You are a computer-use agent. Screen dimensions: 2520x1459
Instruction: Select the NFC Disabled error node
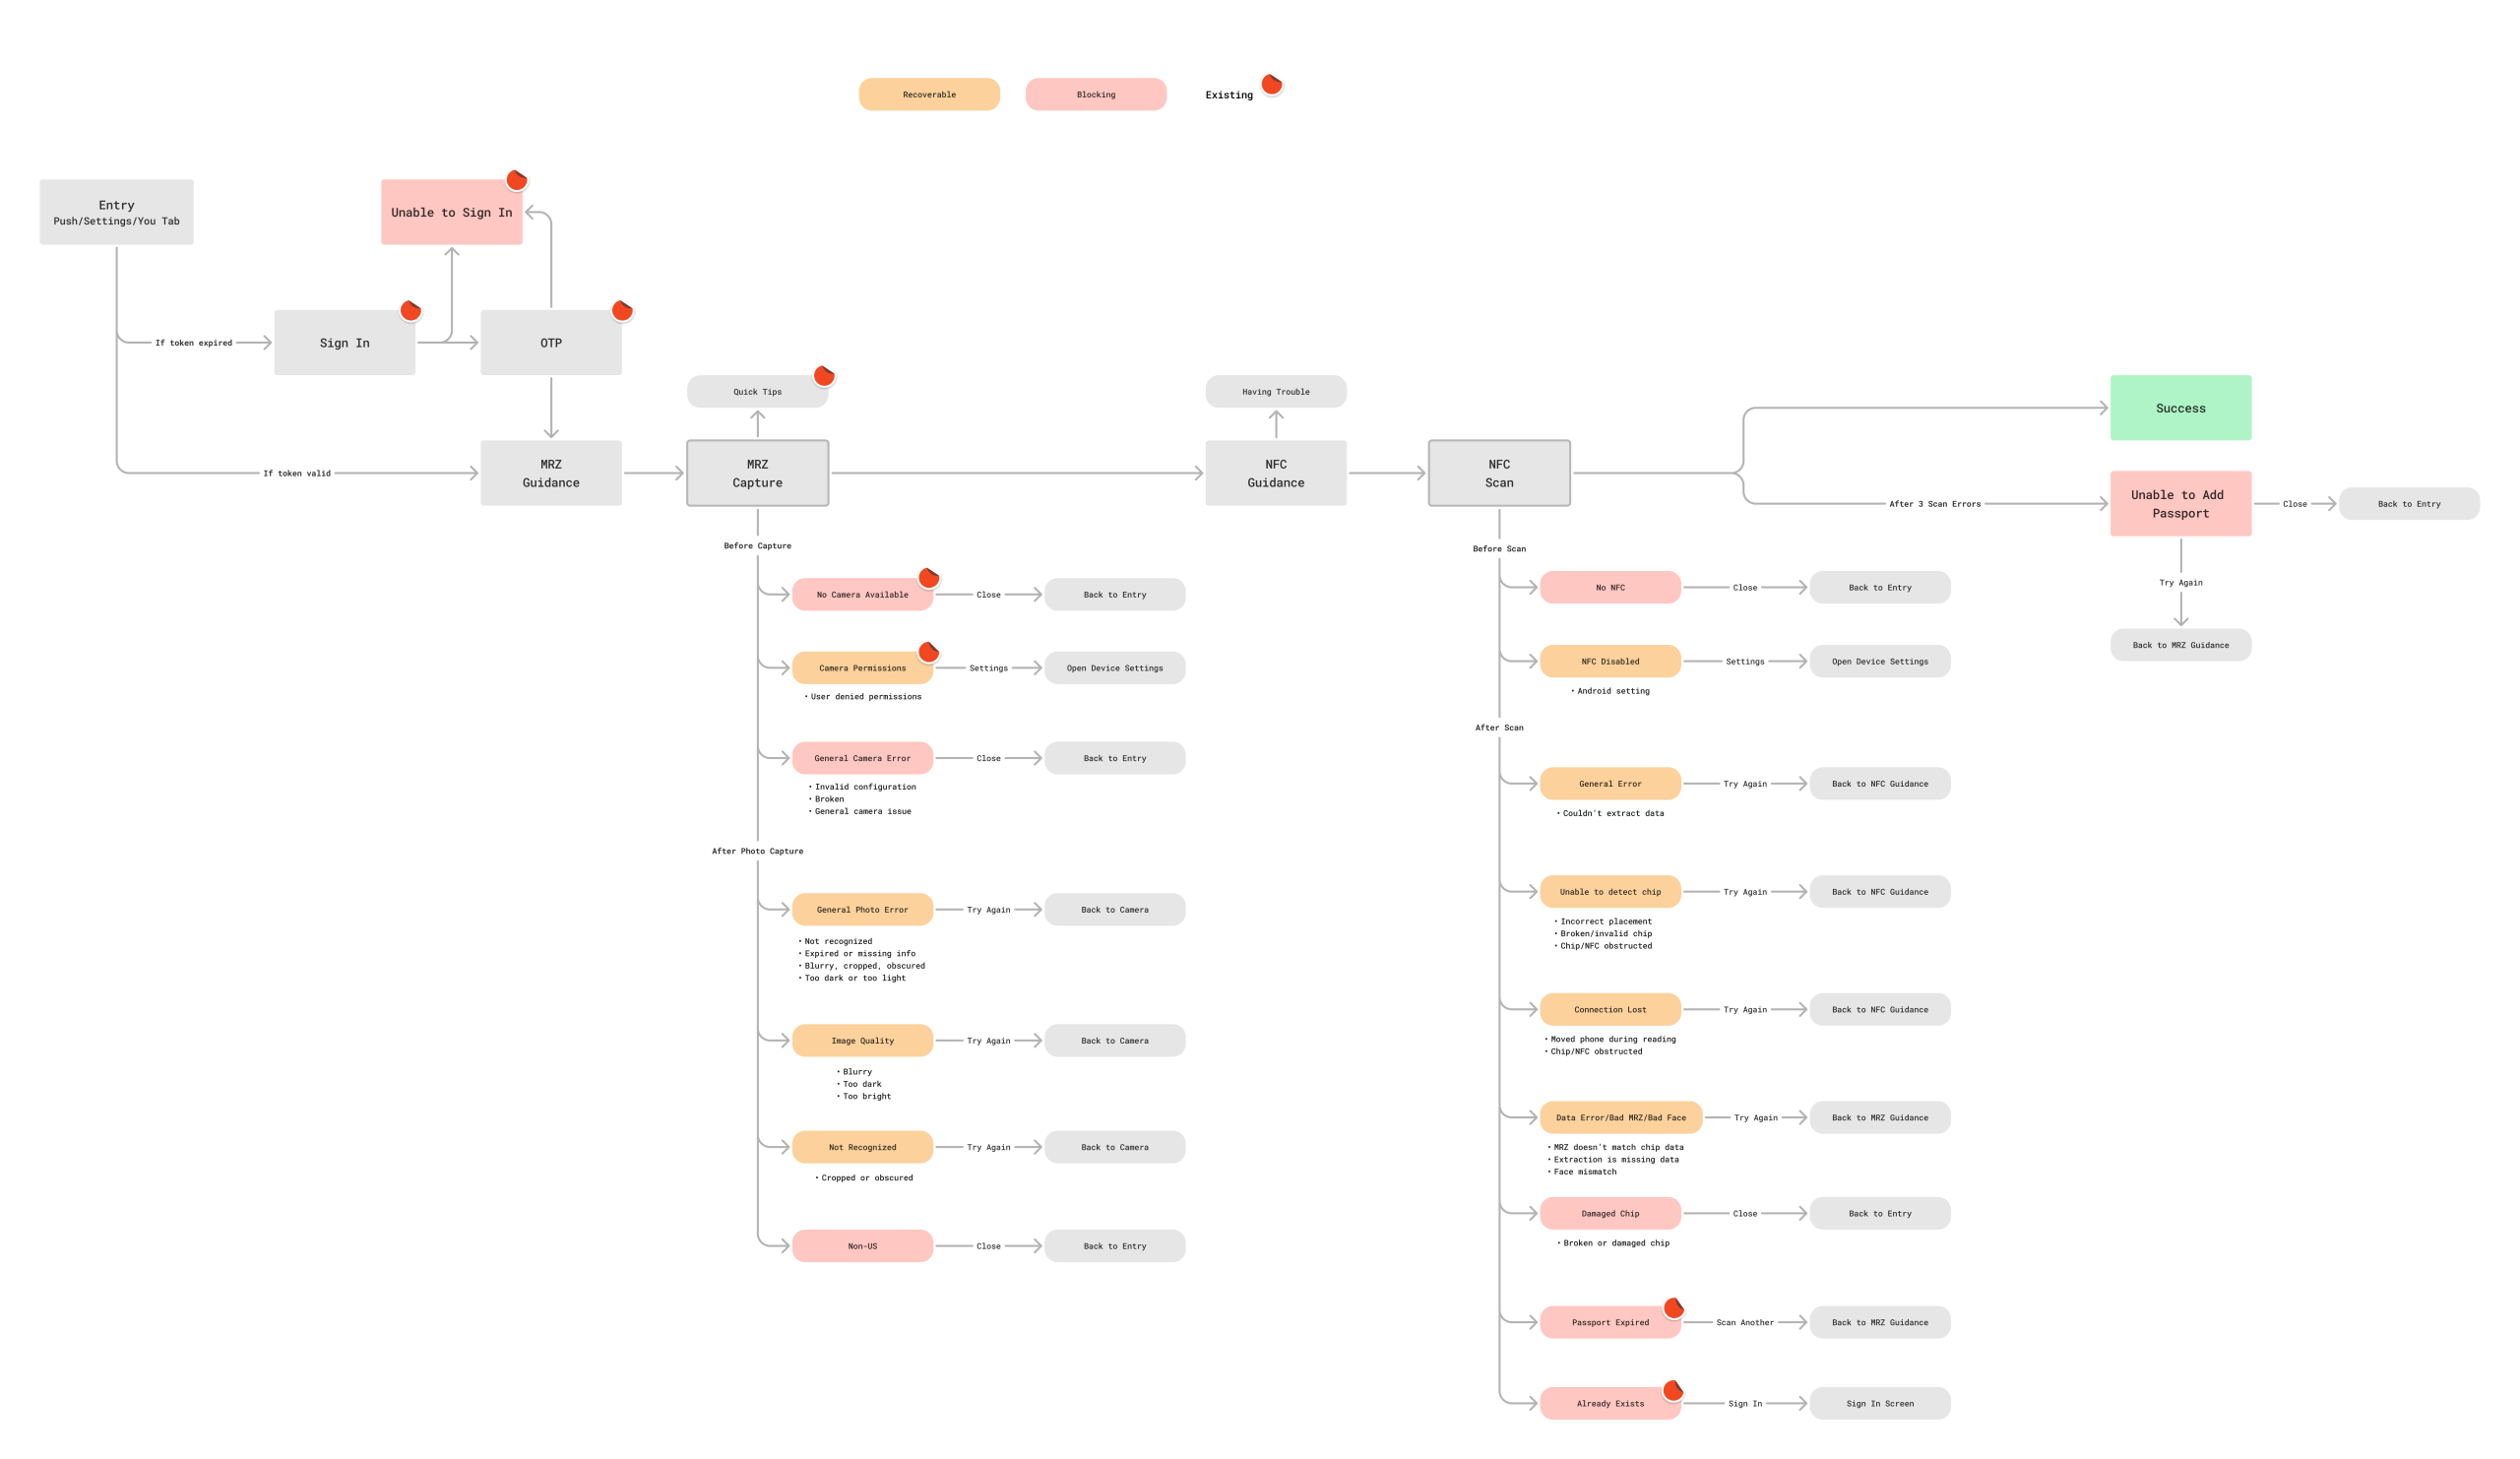tap(1610, 661)
